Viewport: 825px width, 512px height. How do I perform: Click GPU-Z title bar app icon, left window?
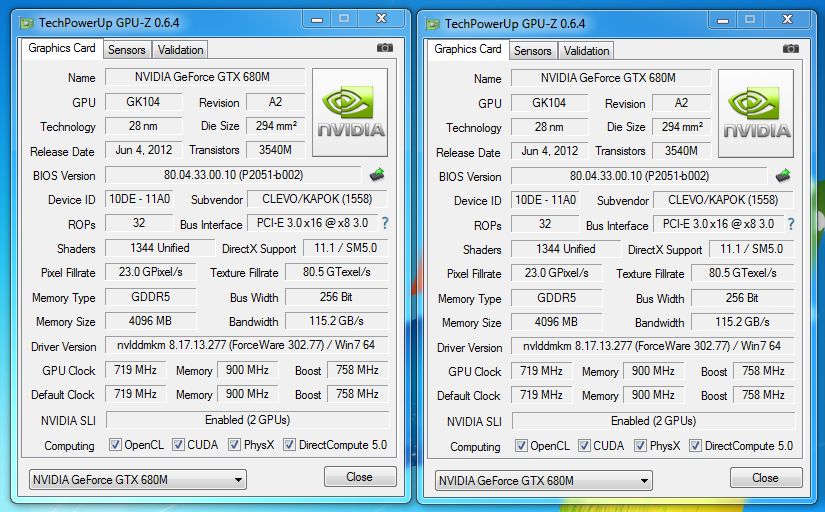[26, 23]
